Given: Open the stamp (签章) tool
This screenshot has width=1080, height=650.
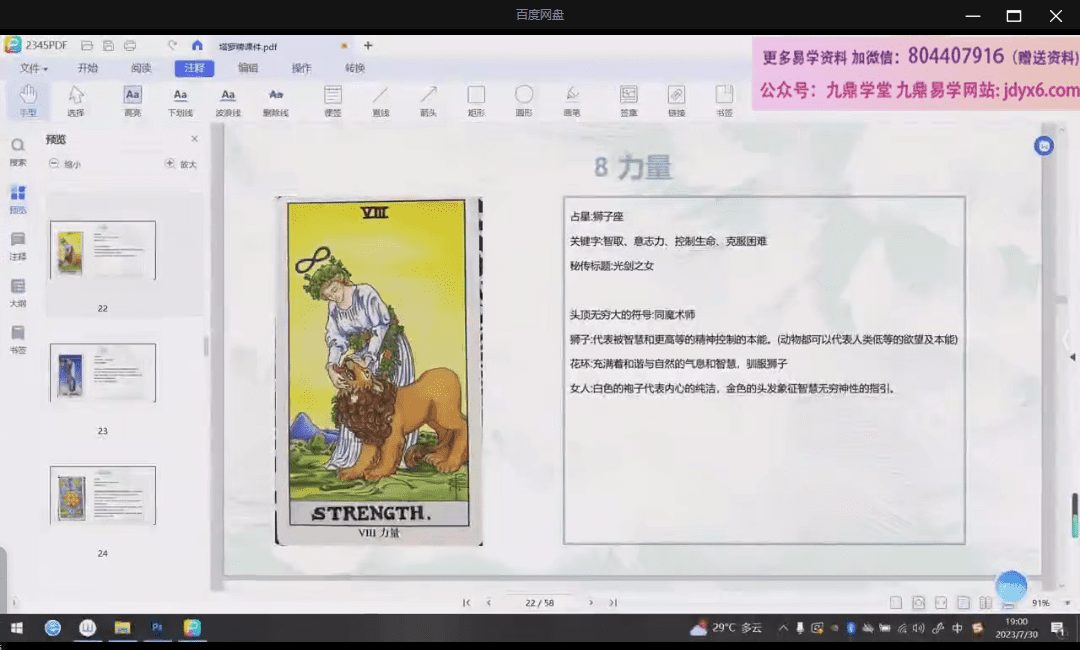Looking at the screenshot, I should [628, 100].
